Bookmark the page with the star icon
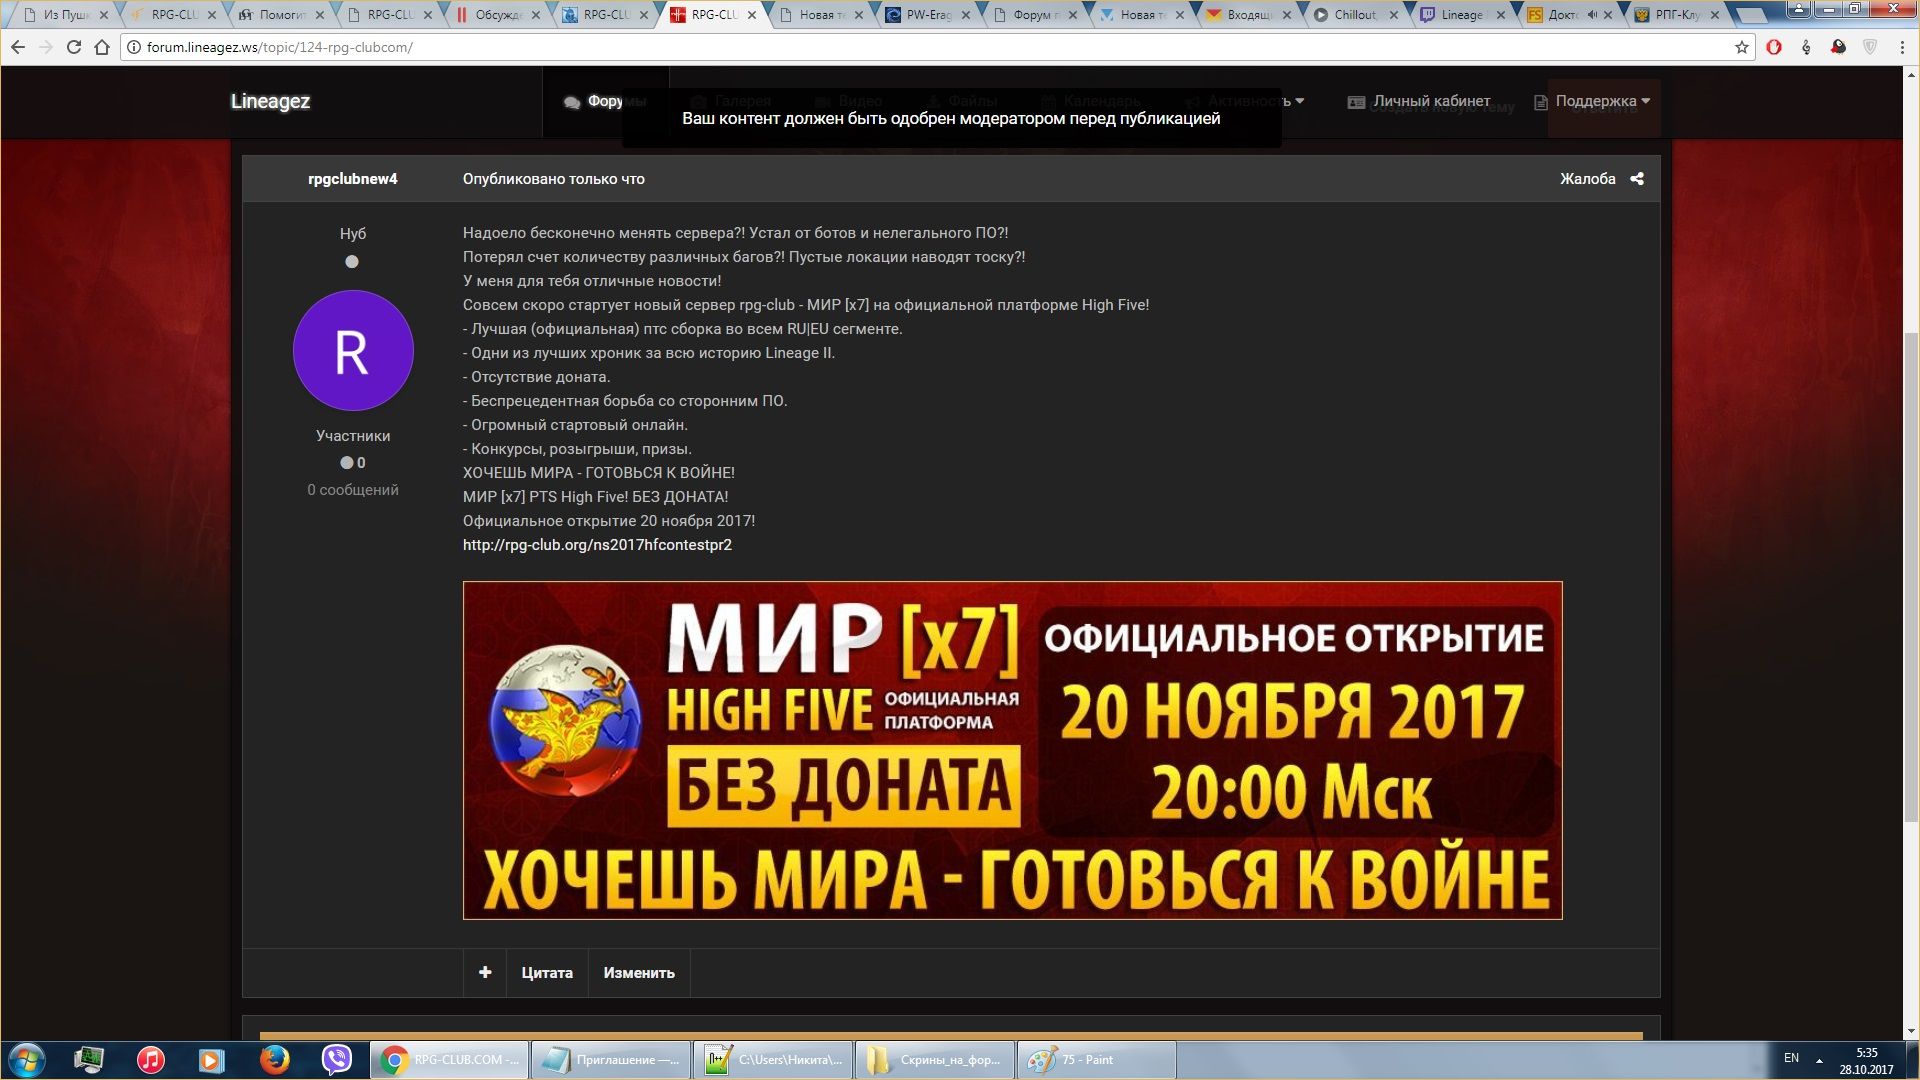 pyautogui.click(x=1741, y=47)
